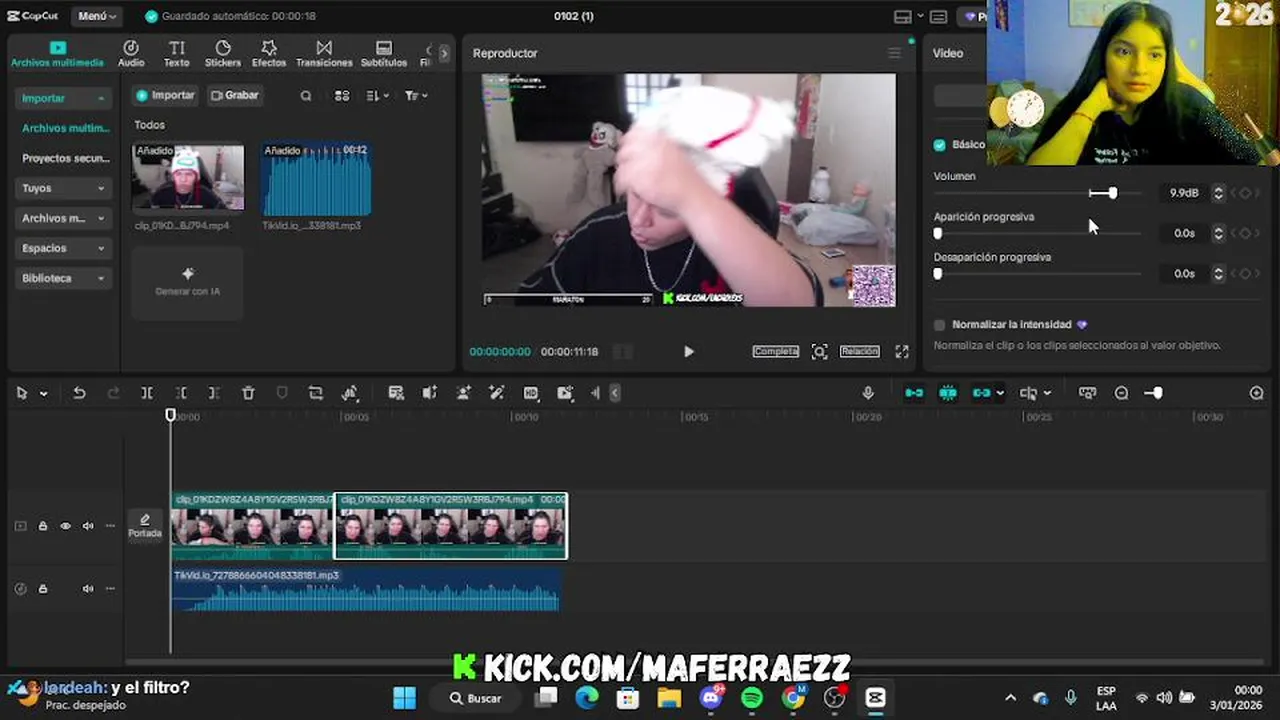Mute the audio track speaker icon
Image resolution: width=1280 pixels, height=720 pixels.
[88, 589]
